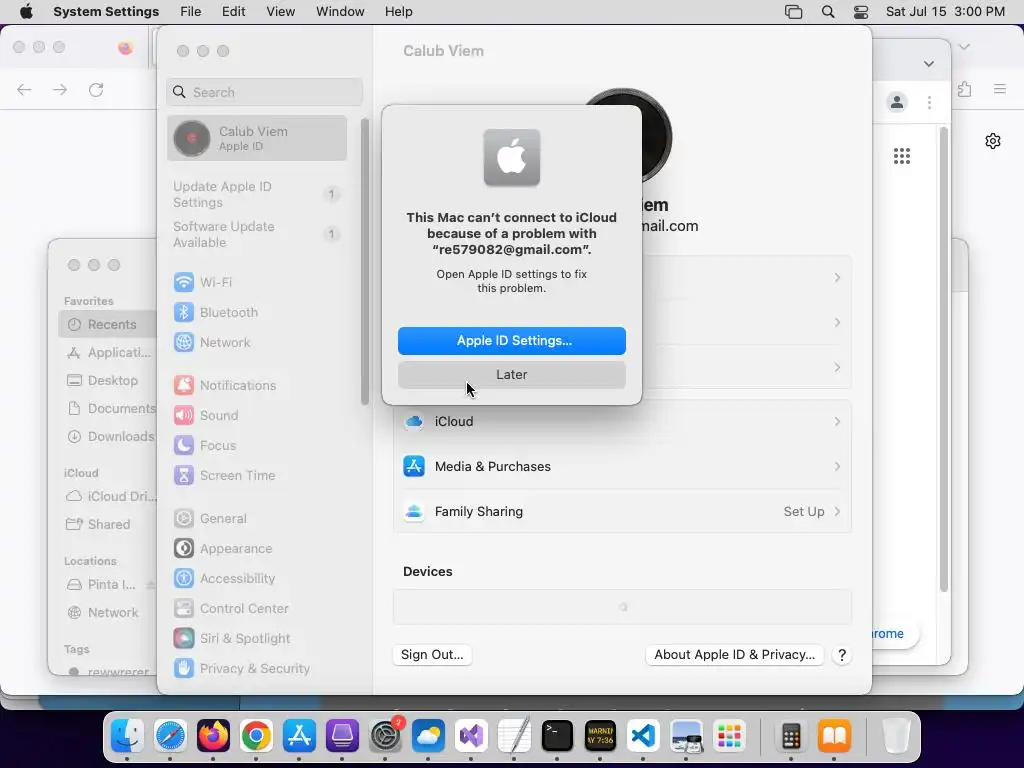Open the View menu
This screenshot has height=768, width=1024.
(280, 12)
